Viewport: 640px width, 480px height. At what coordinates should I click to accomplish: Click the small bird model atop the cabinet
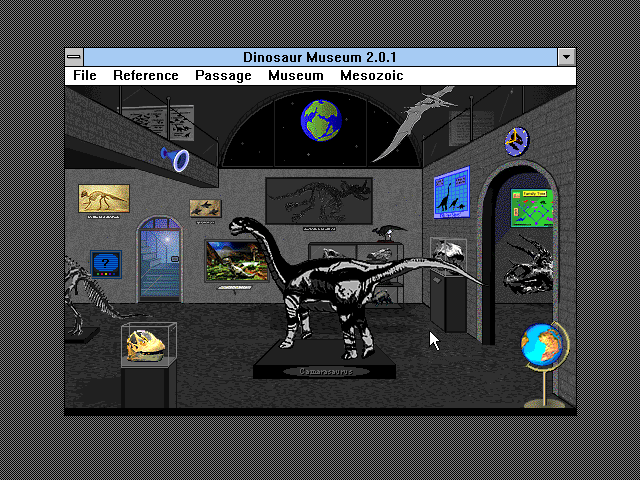pyautogui.click(x=388, y=233)
